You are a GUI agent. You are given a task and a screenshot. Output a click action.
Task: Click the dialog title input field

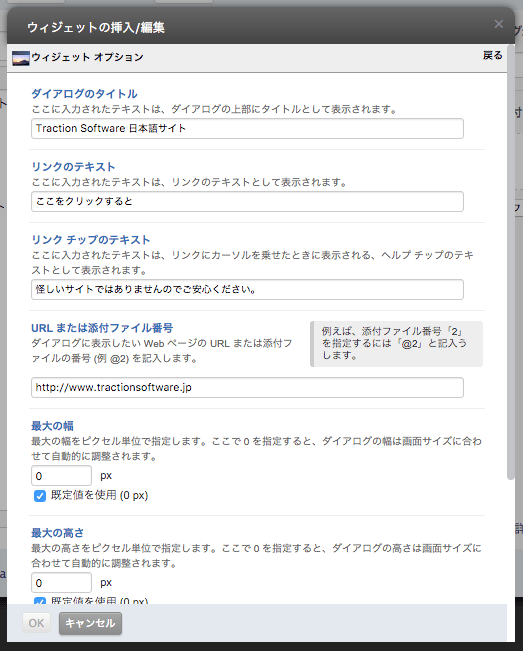click(x=247, y=128)
